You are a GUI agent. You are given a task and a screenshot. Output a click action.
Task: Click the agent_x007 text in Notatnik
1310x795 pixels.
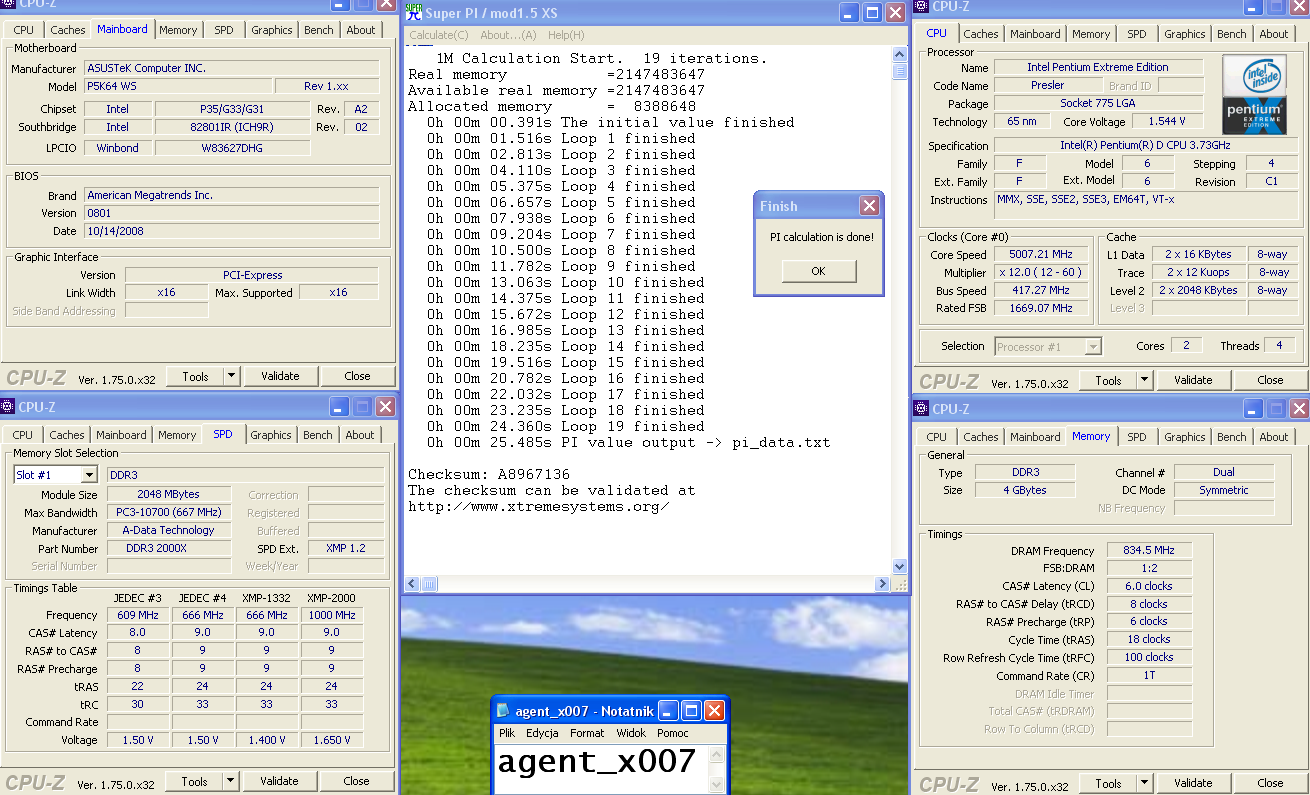pos(596,762)
